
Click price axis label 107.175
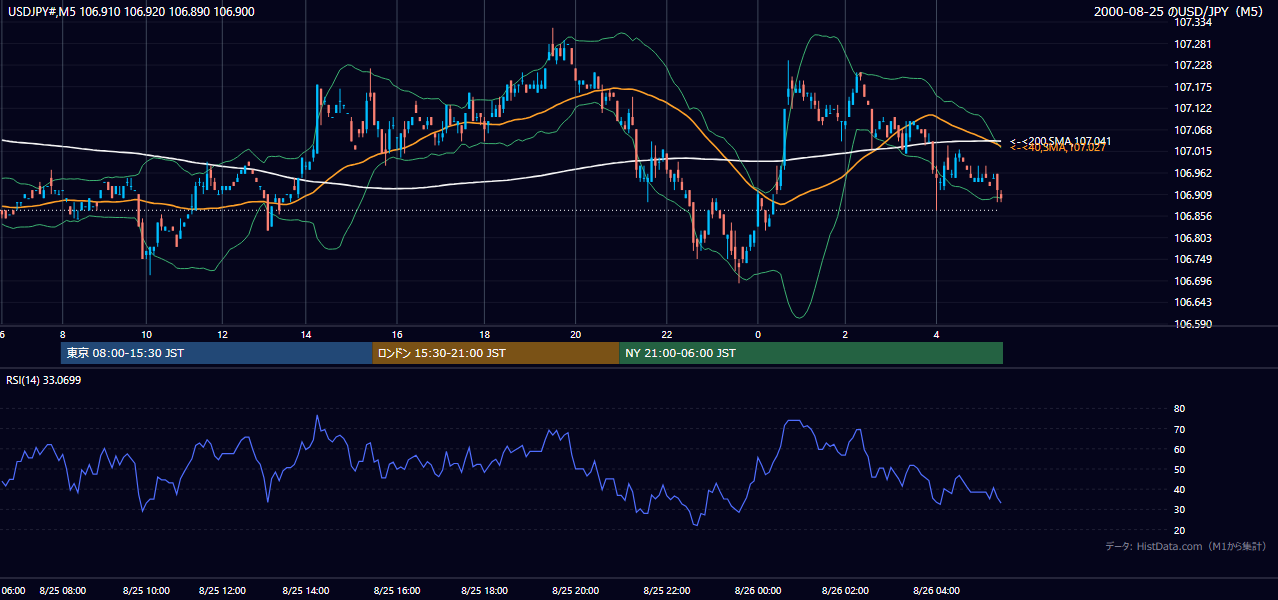1195,87
